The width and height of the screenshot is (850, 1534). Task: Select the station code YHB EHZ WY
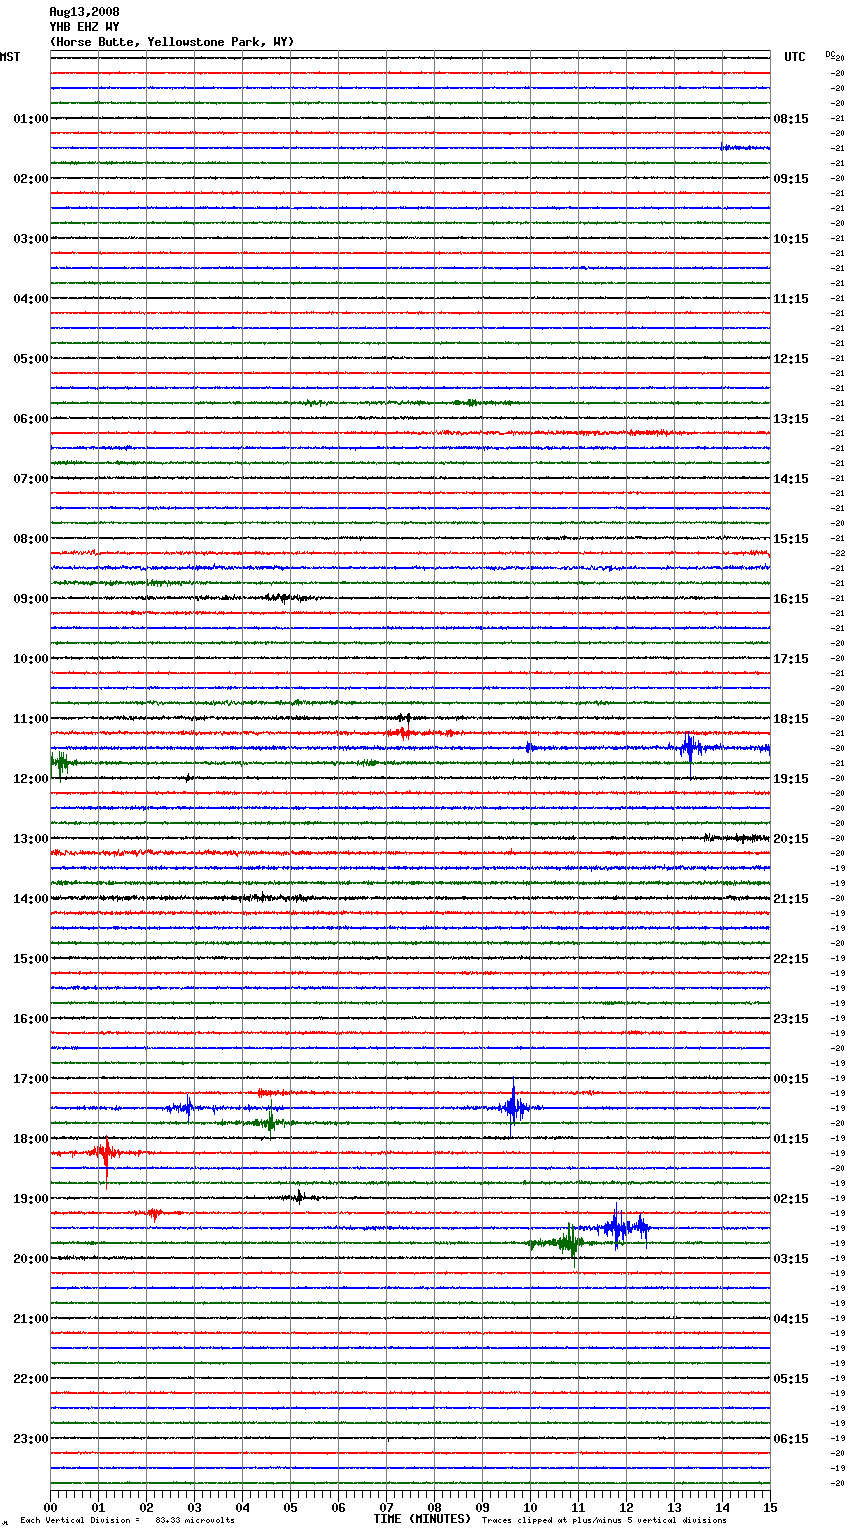click(84, 27)
